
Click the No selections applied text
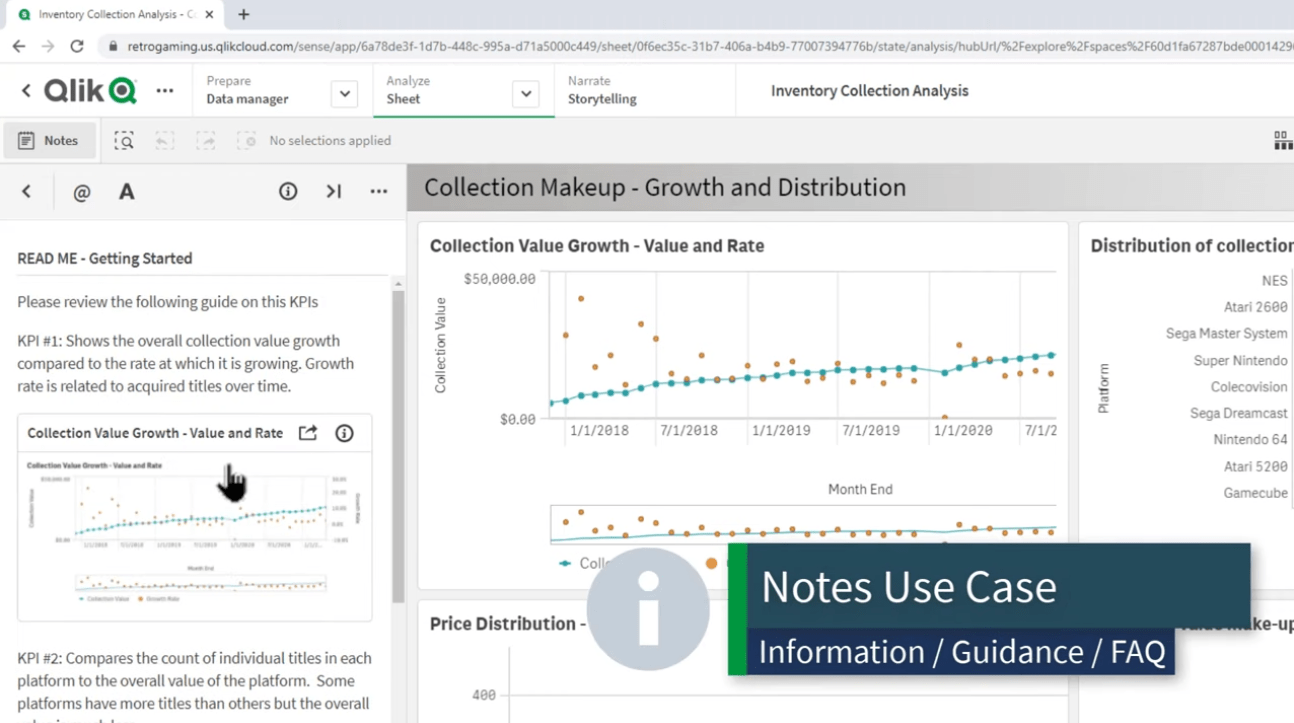point(330,141)
